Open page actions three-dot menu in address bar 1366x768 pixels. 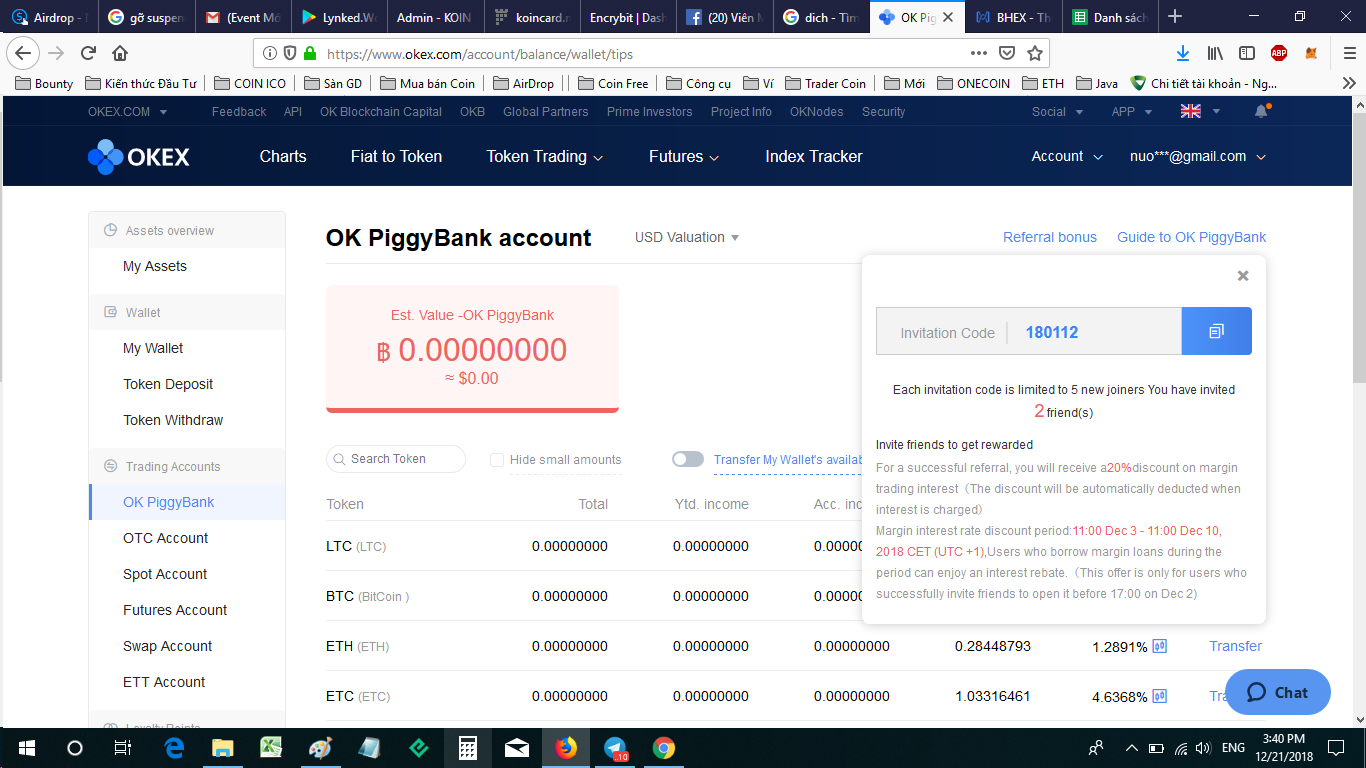coord(979,54)
